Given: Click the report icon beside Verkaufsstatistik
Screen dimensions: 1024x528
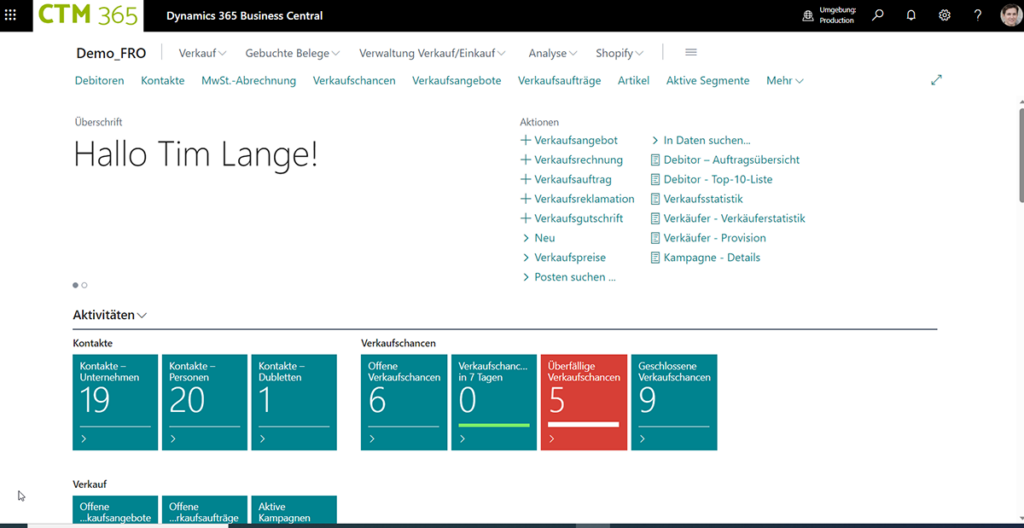Looking at the screenshot, I should coord(655,199).
